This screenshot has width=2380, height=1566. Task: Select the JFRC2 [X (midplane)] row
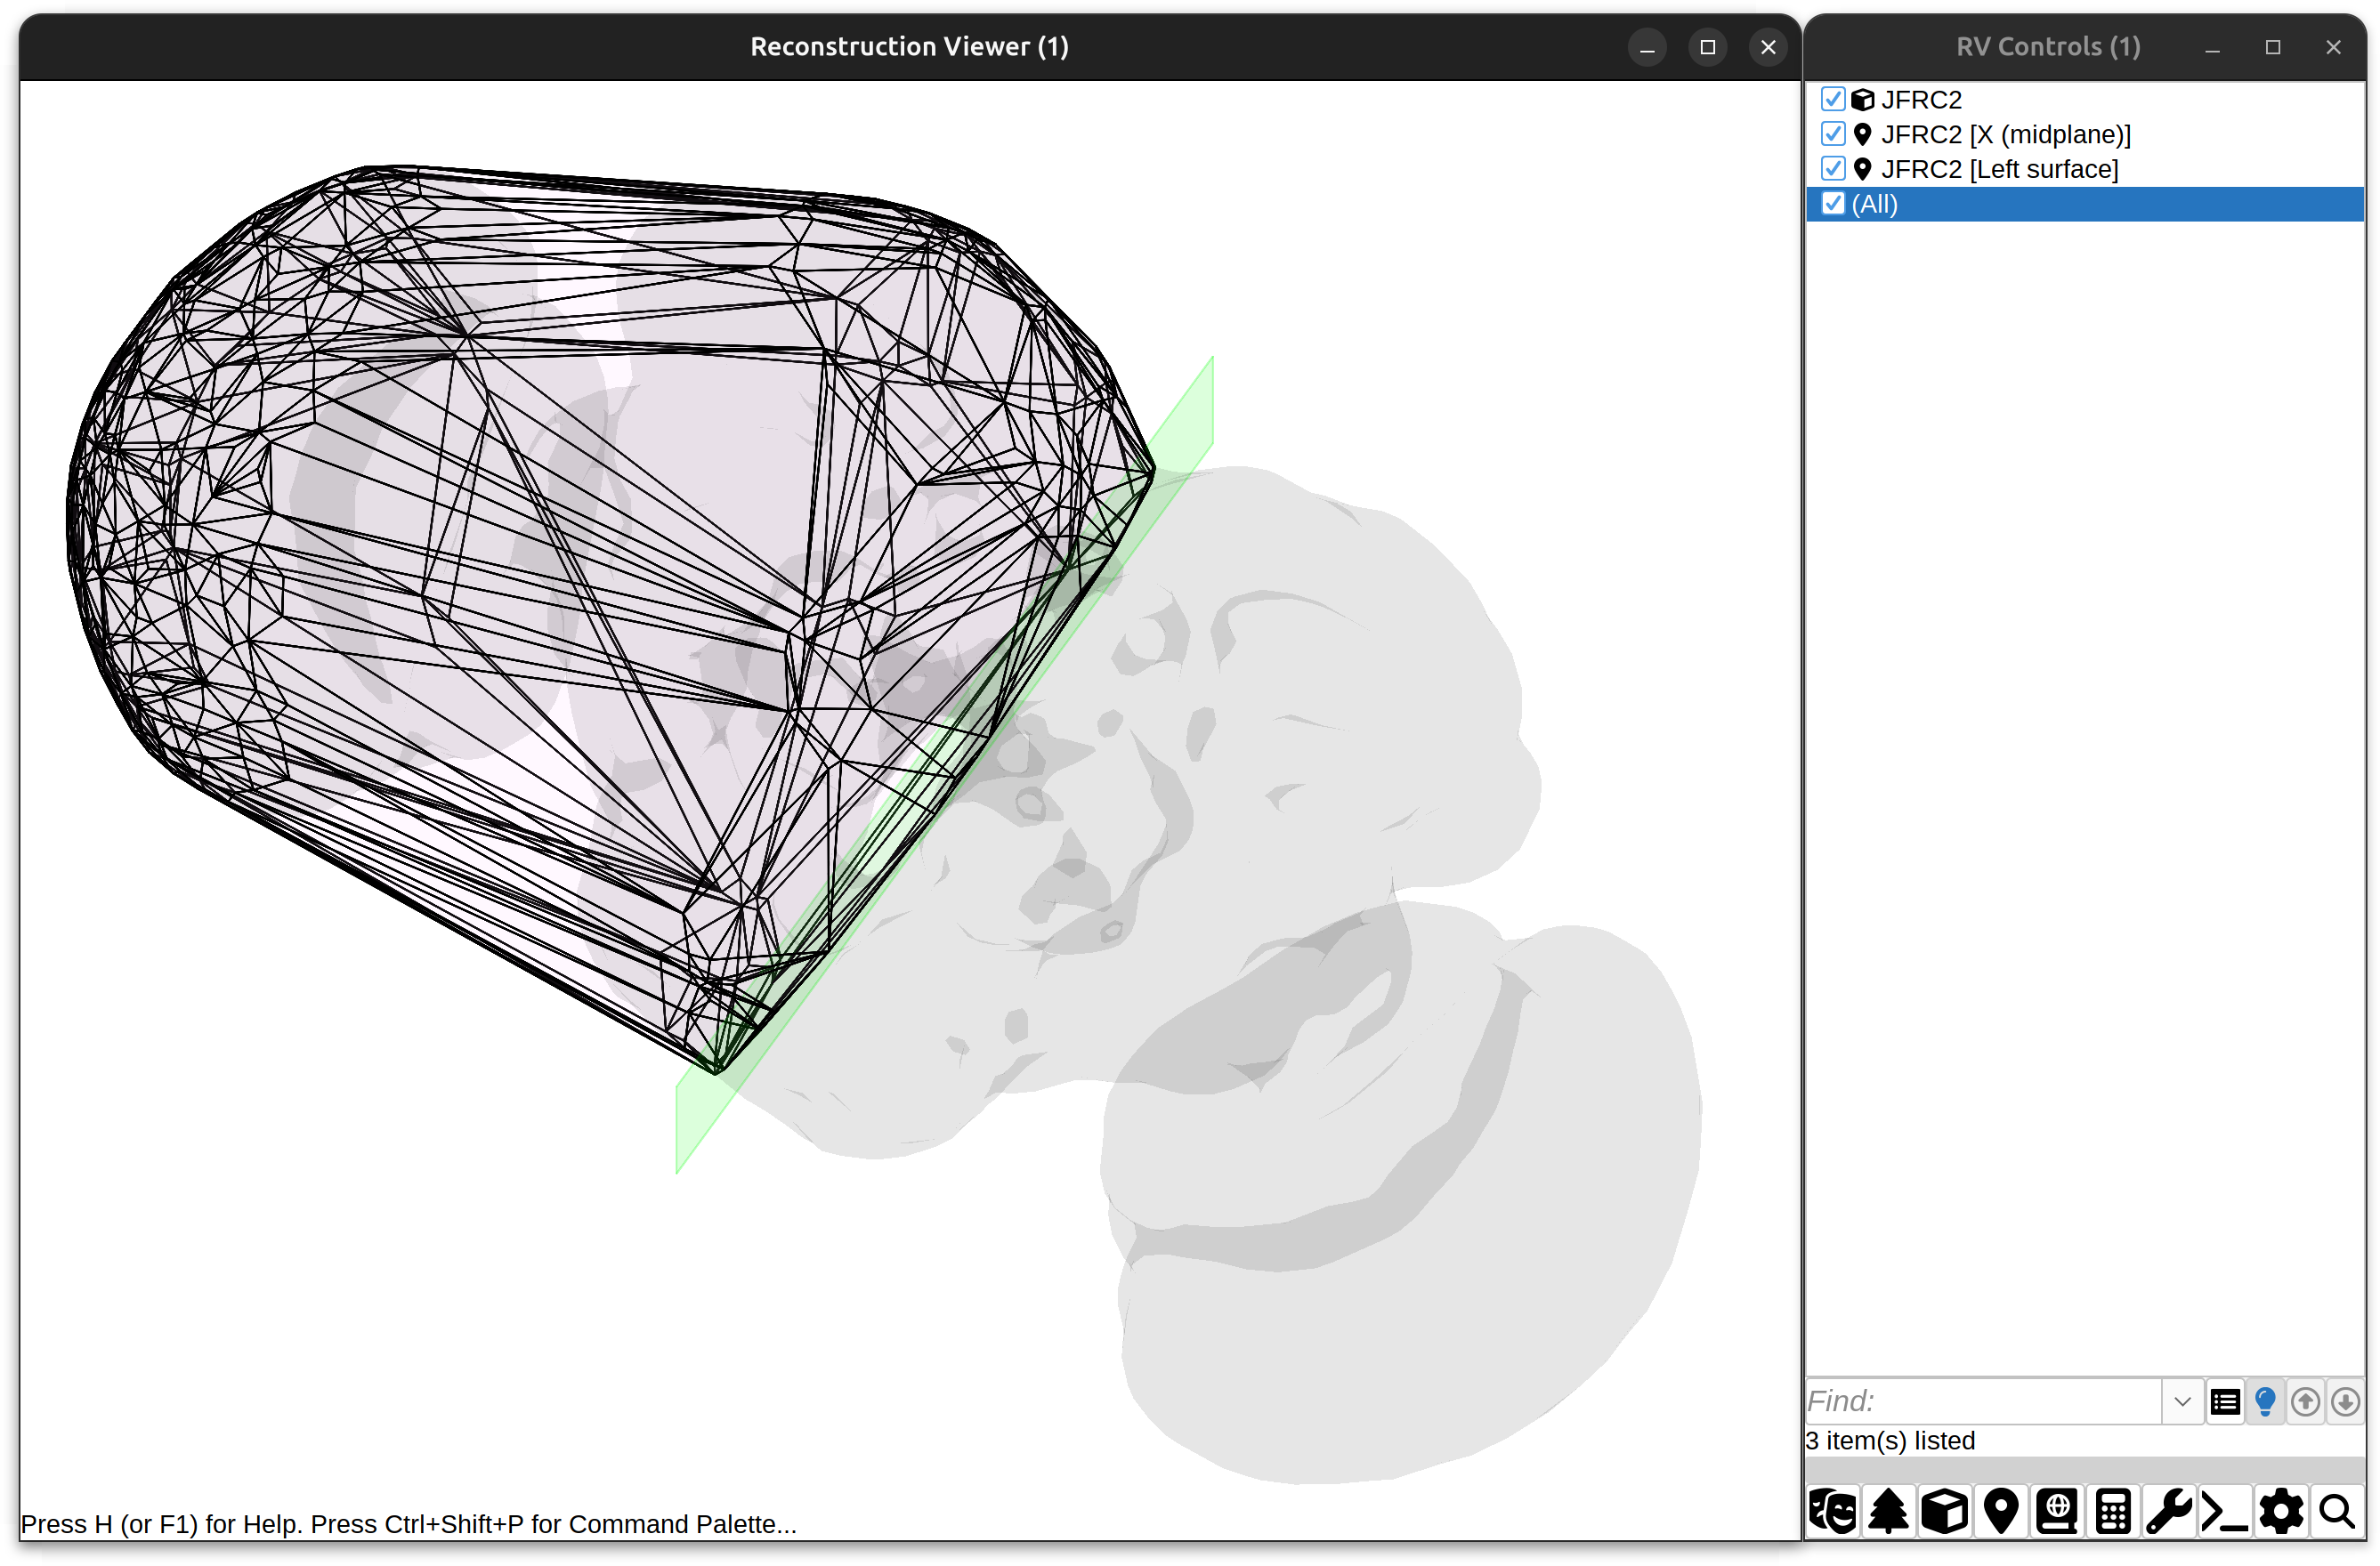[x=2085, y=134]
